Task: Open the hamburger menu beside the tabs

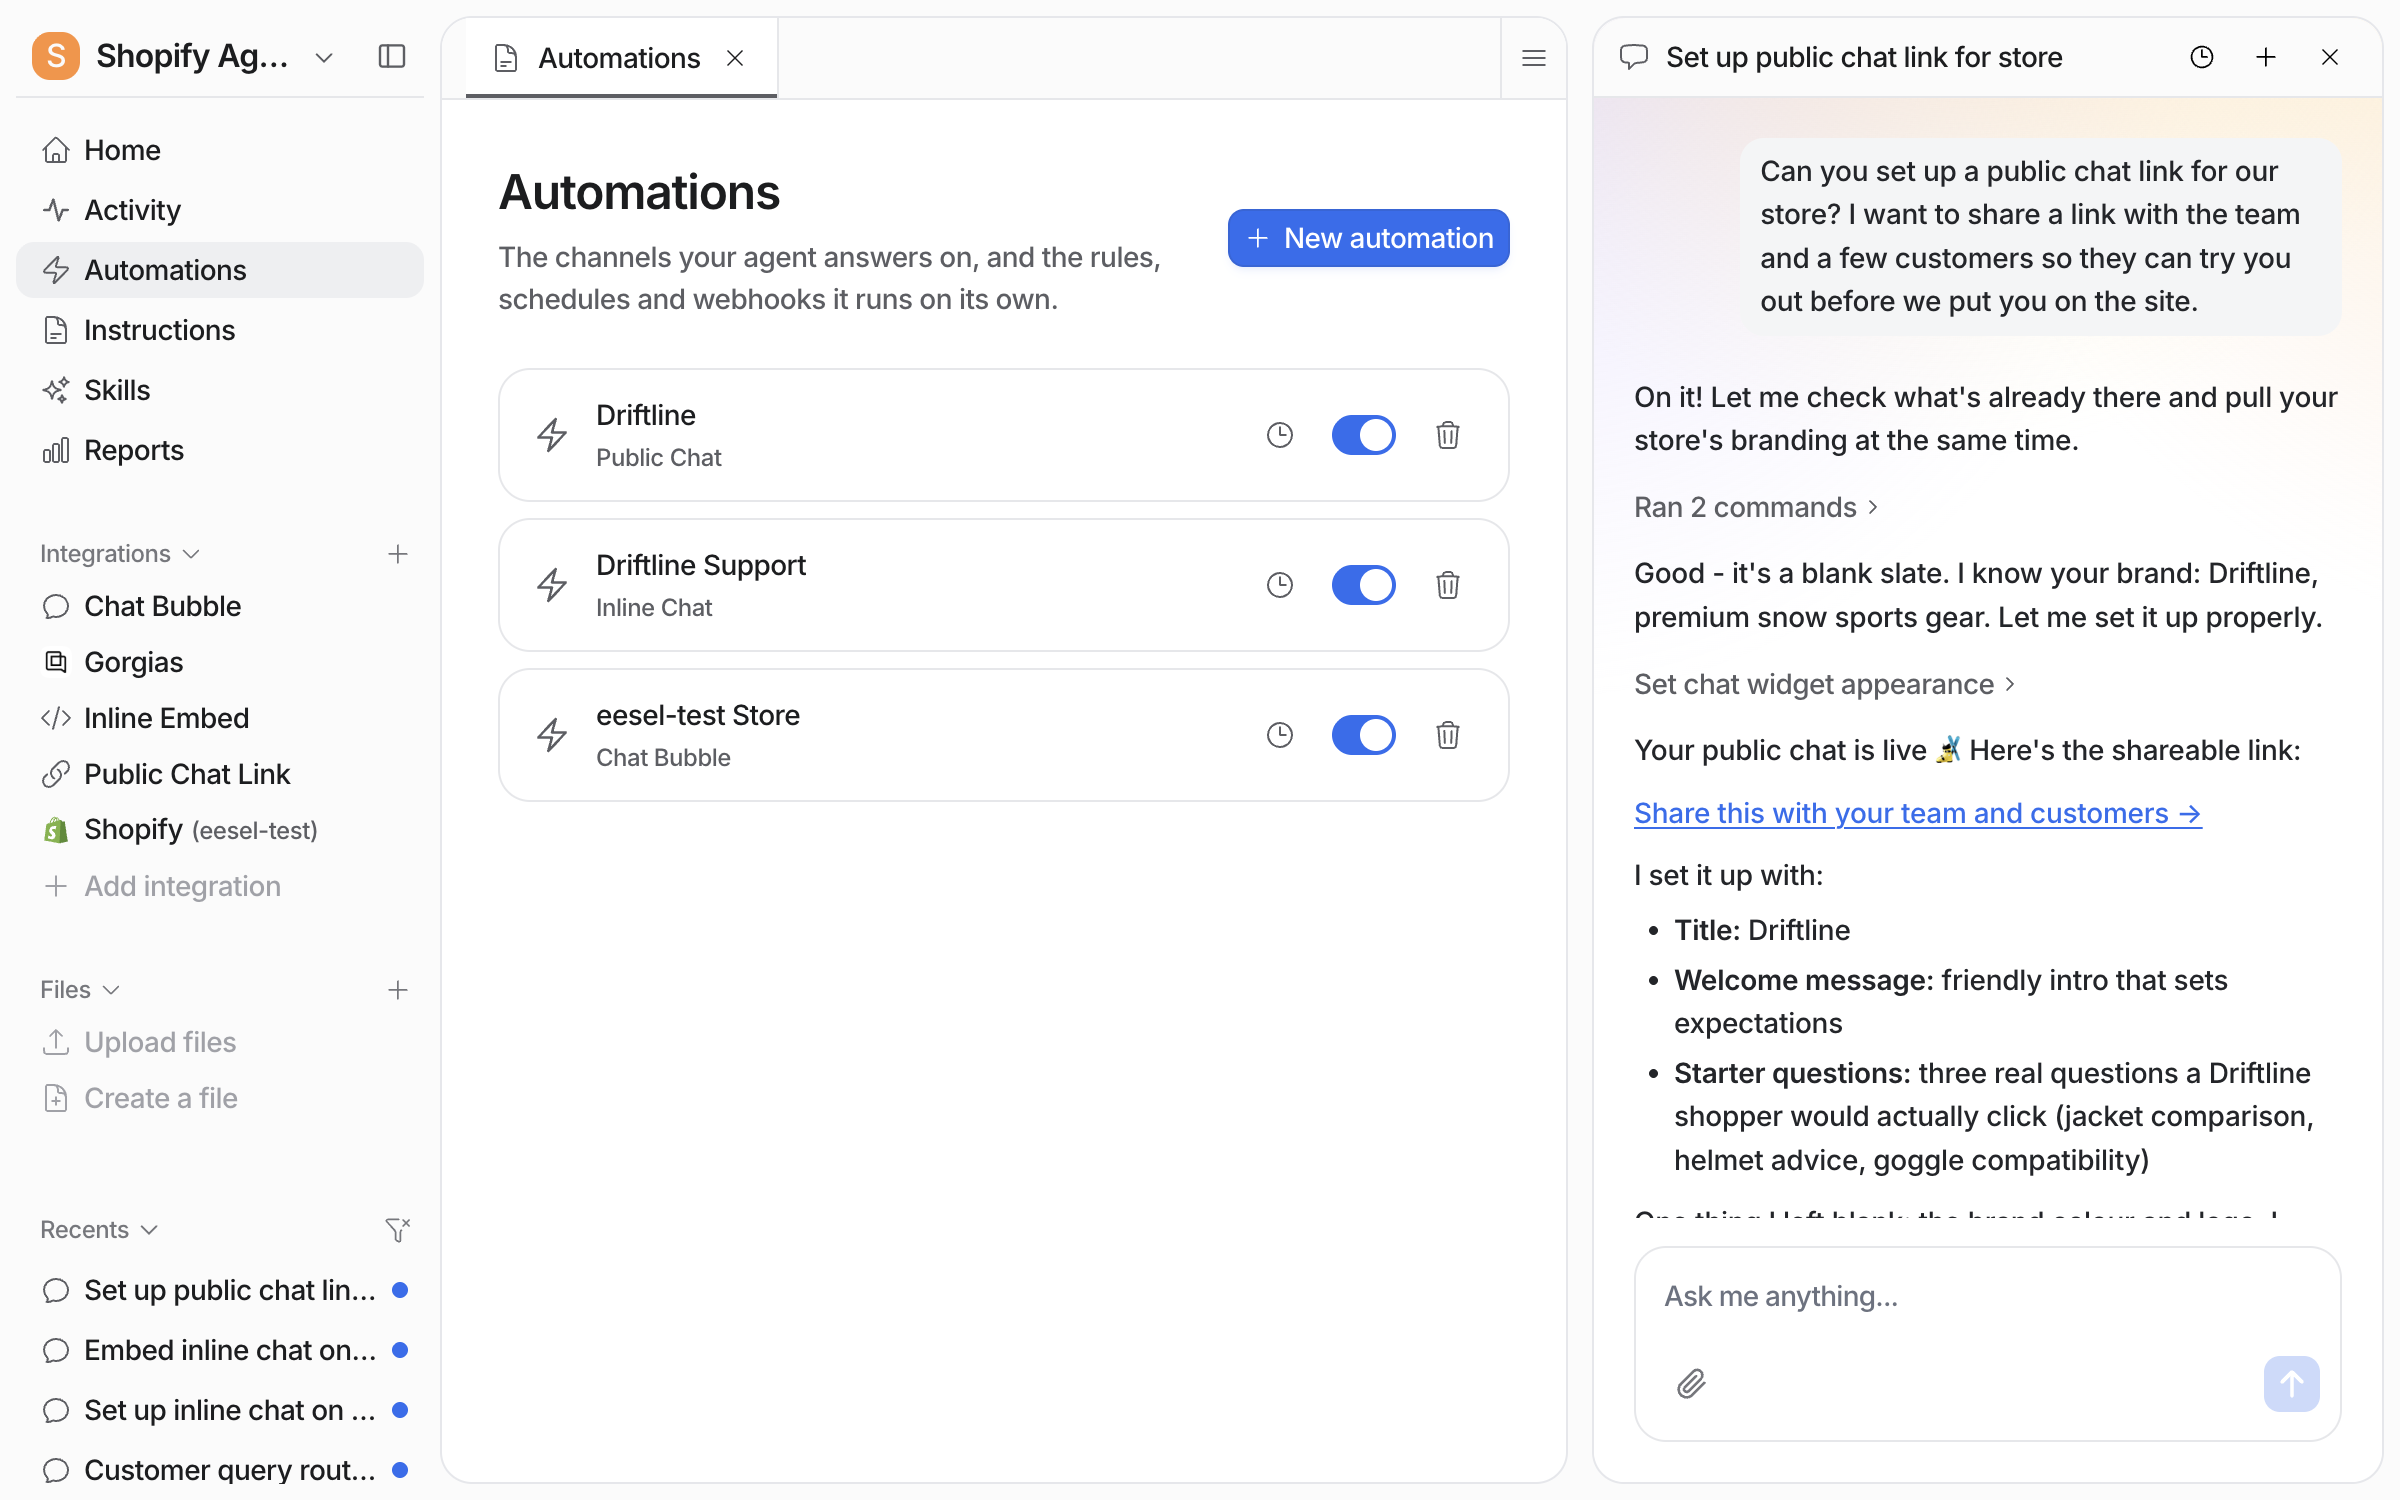Action: (x=1534, y=58)
